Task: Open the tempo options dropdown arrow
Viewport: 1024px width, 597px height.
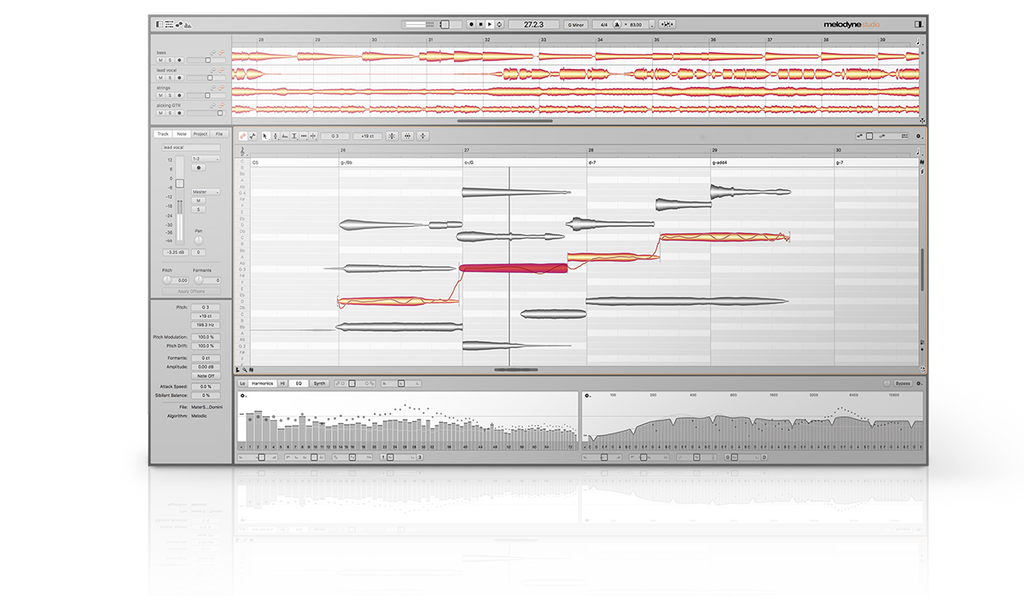Action: [652, 24]
